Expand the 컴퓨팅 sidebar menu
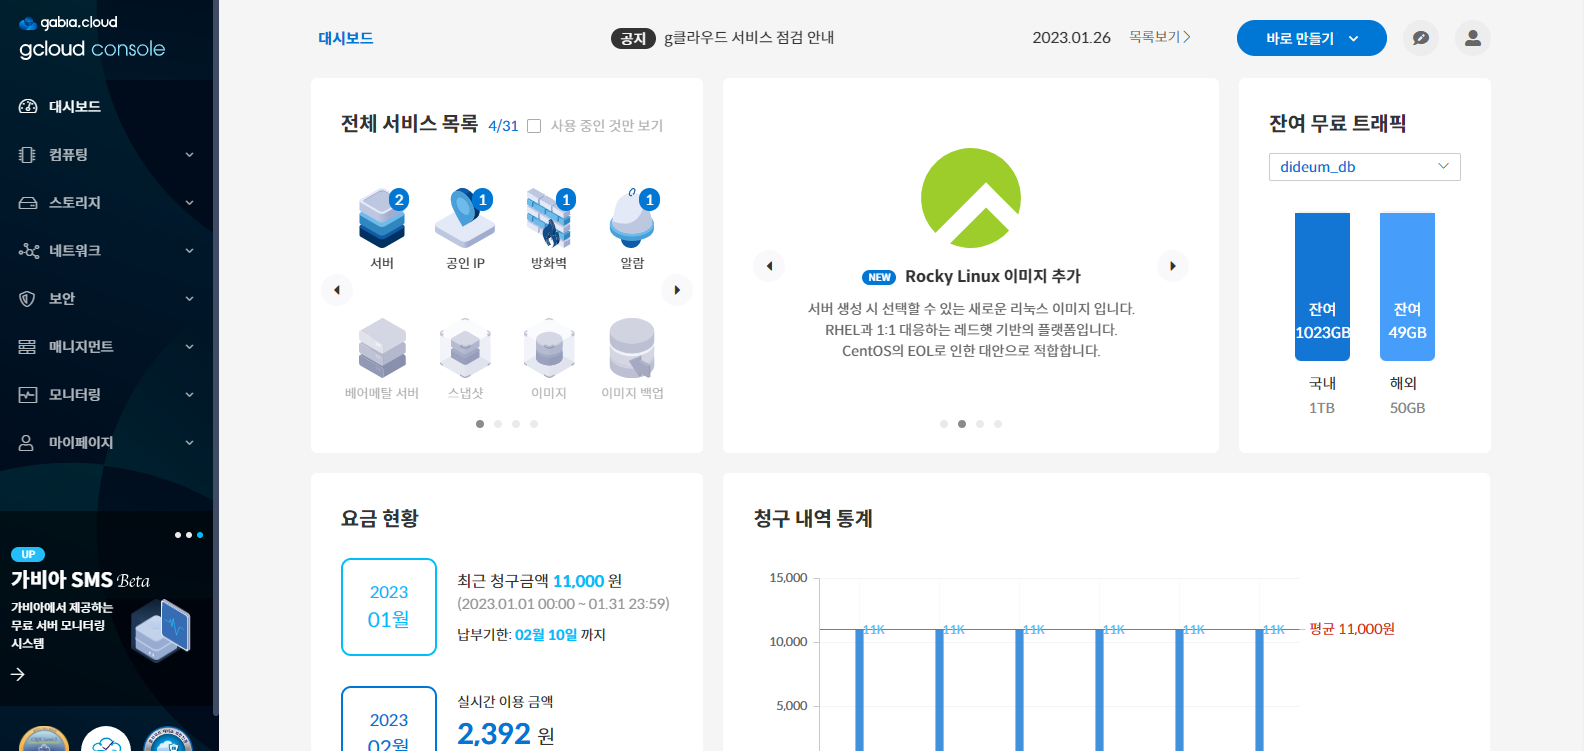The width and height of the screenshot is (1584, 751). pos(107,154)
